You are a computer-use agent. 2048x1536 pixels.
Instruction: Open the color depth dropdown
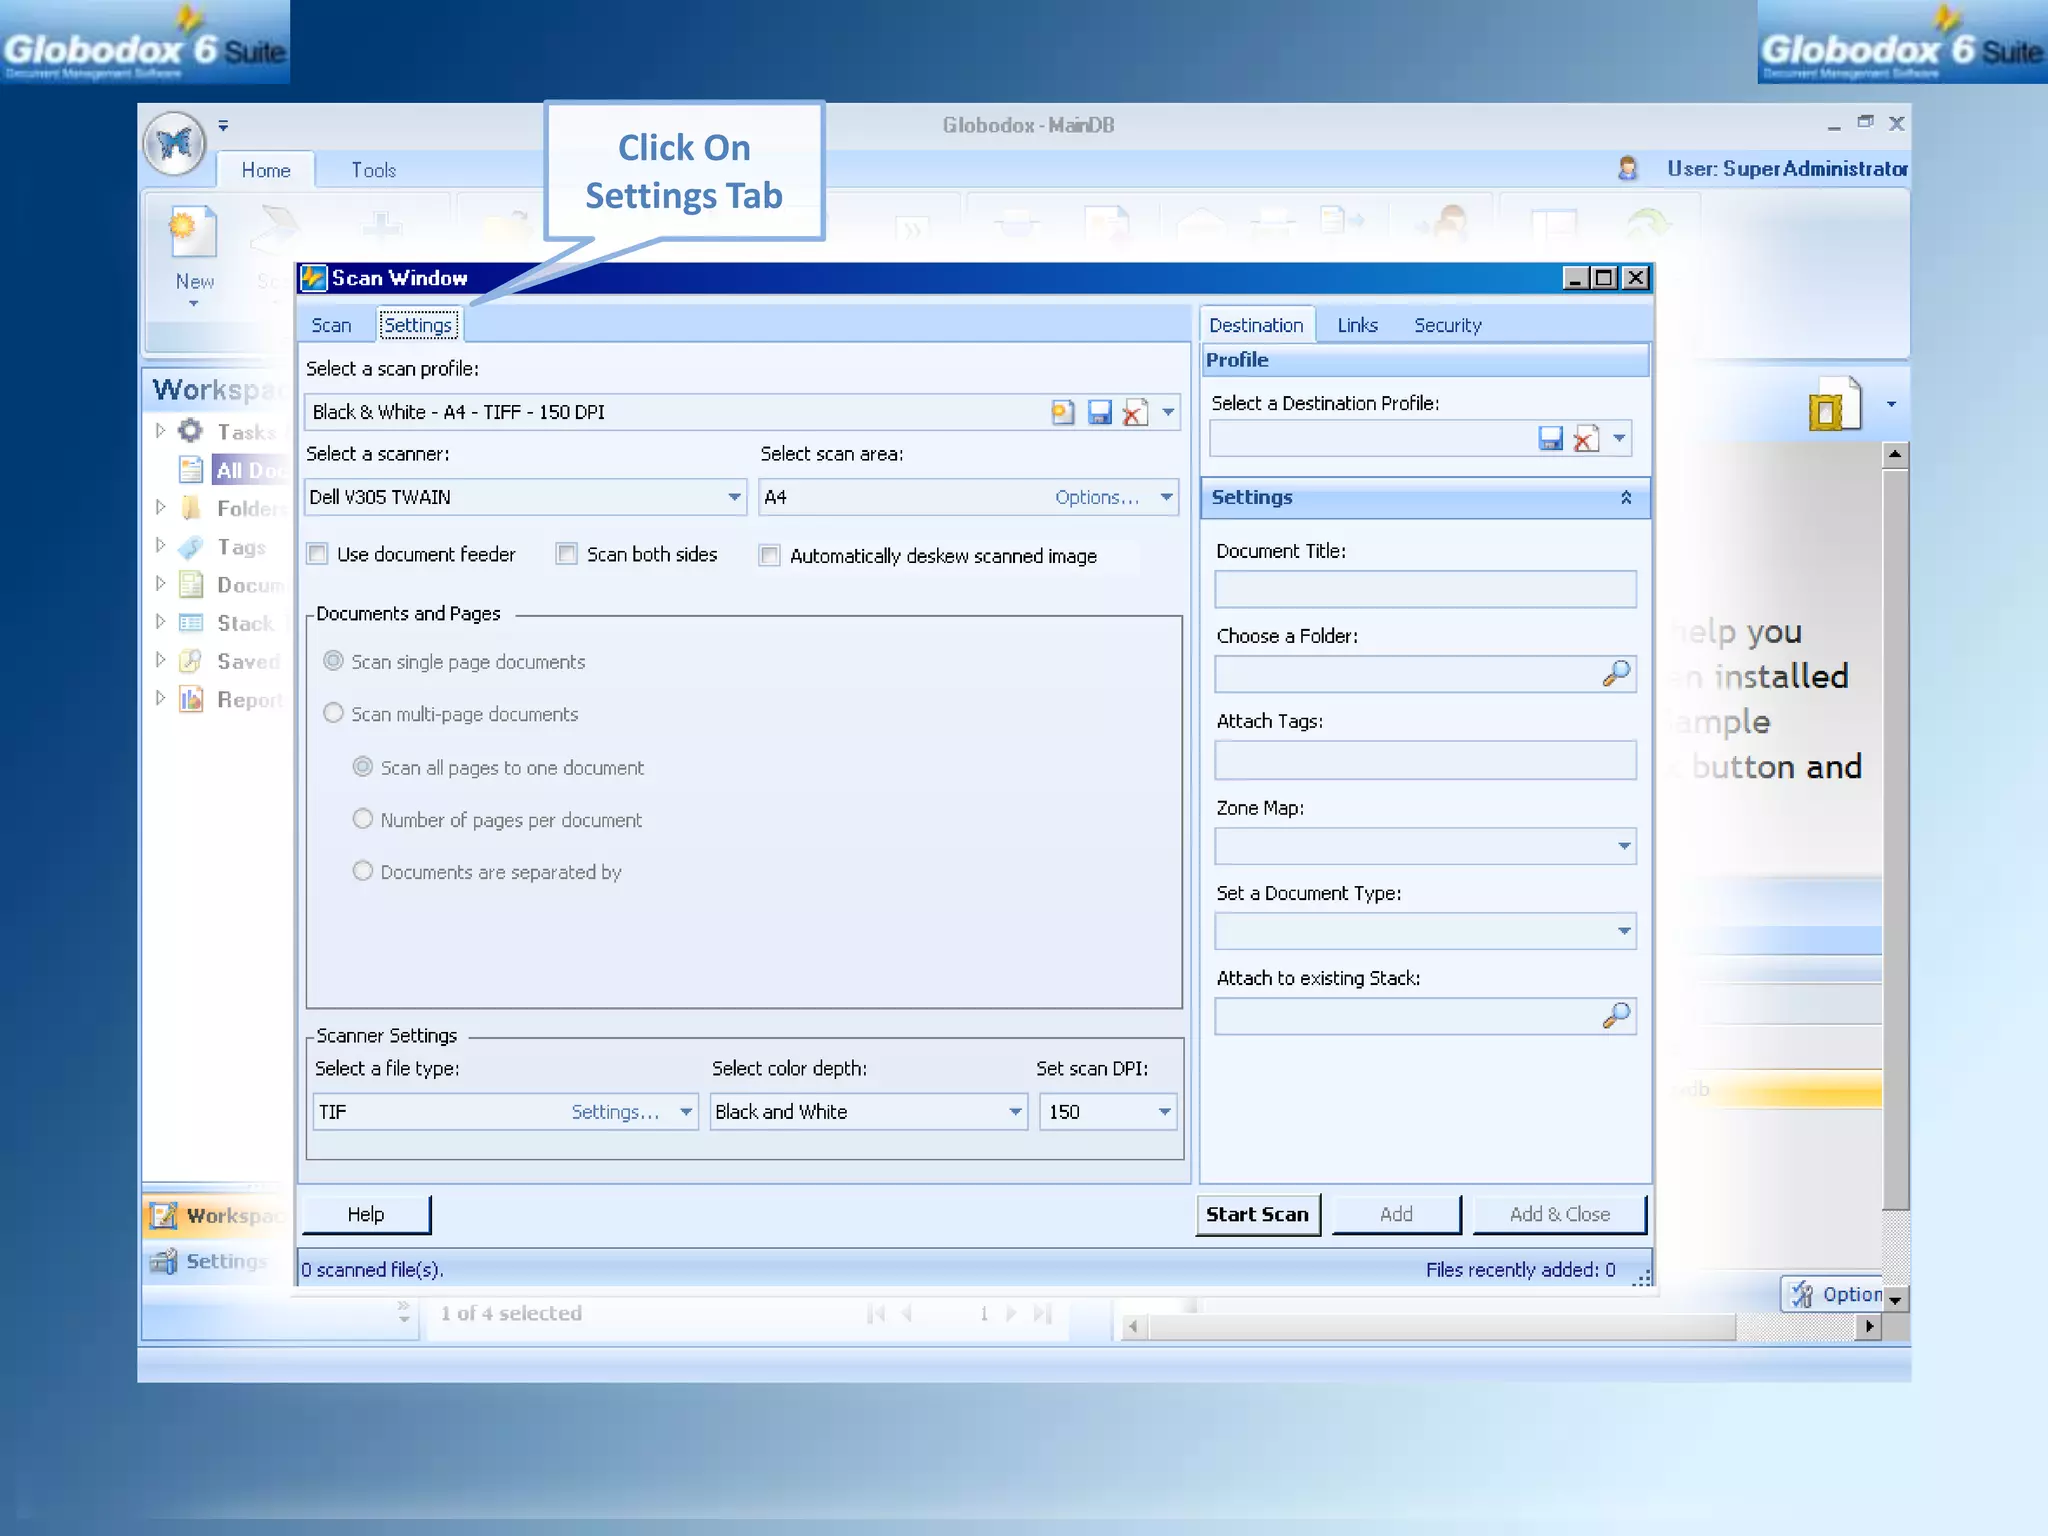click(1015, 1112)
